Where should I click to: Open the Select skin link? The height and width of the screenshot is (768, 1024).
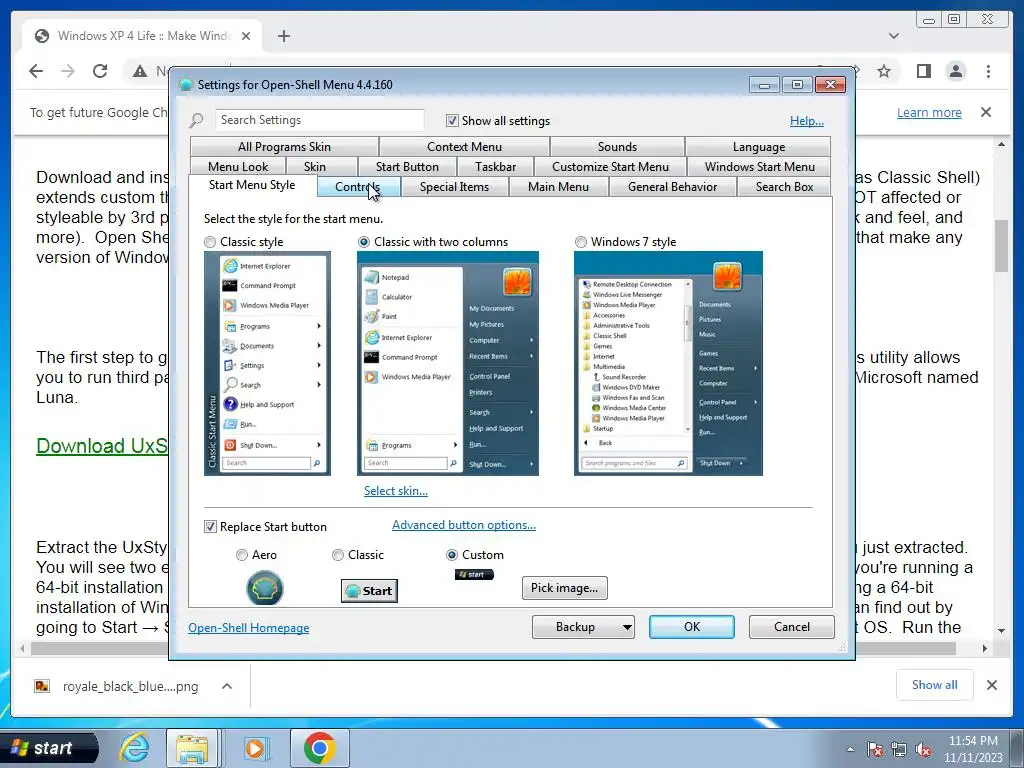396,491
